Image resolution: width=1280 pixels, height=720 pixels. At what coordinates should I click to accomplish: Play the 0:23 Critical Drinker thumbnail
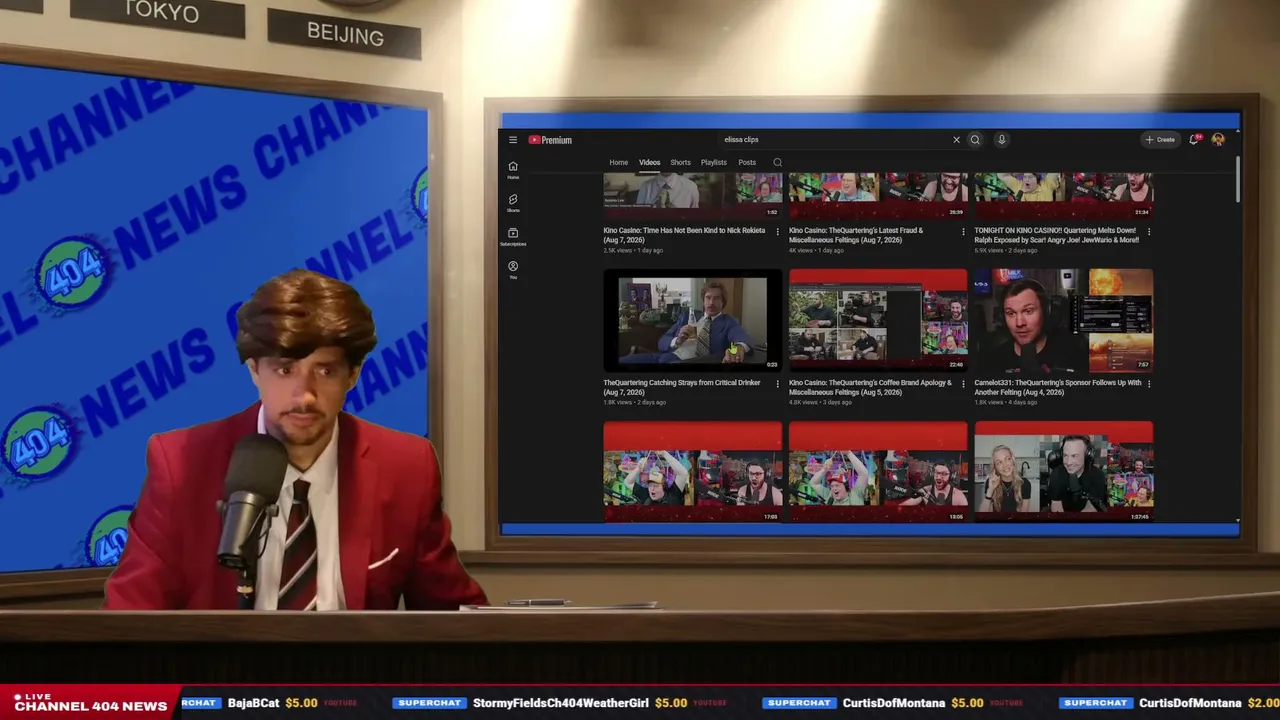tap(693, 320)
